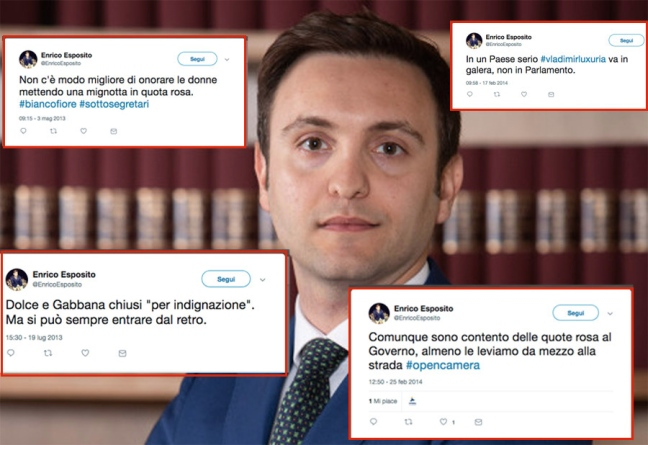Send the vladimirluxuria tweet via direct message
Screen dimensions: 648x450
point(551,94)
